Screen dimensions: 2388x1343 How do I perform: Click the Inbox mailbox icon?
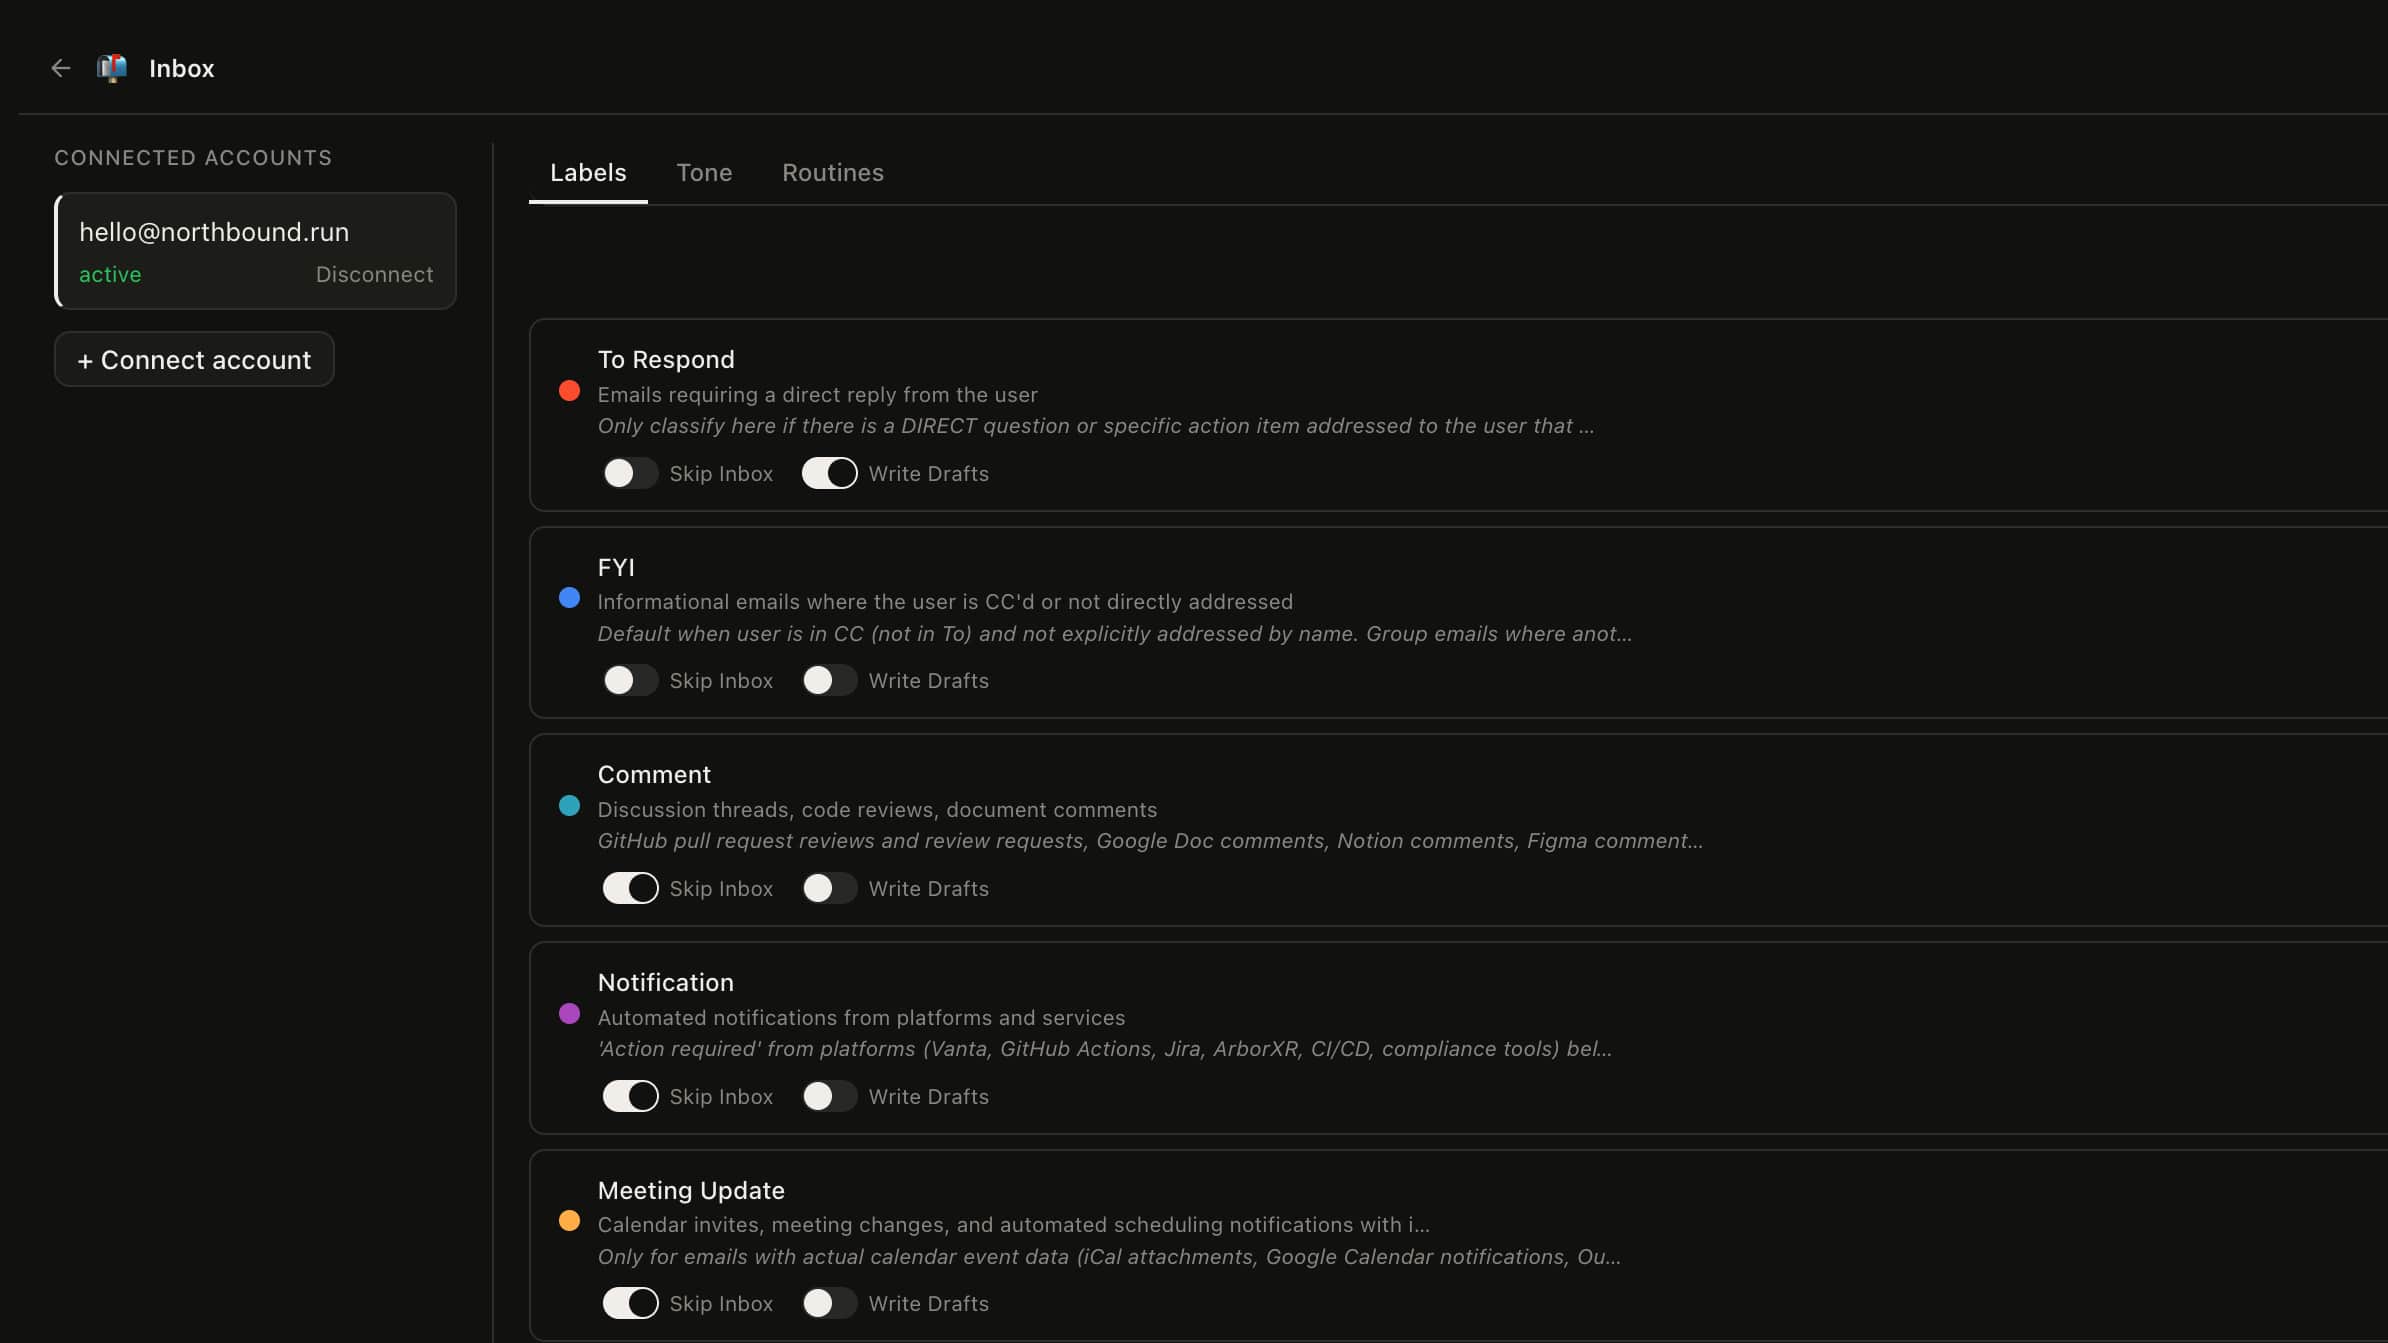coord(112,68)
